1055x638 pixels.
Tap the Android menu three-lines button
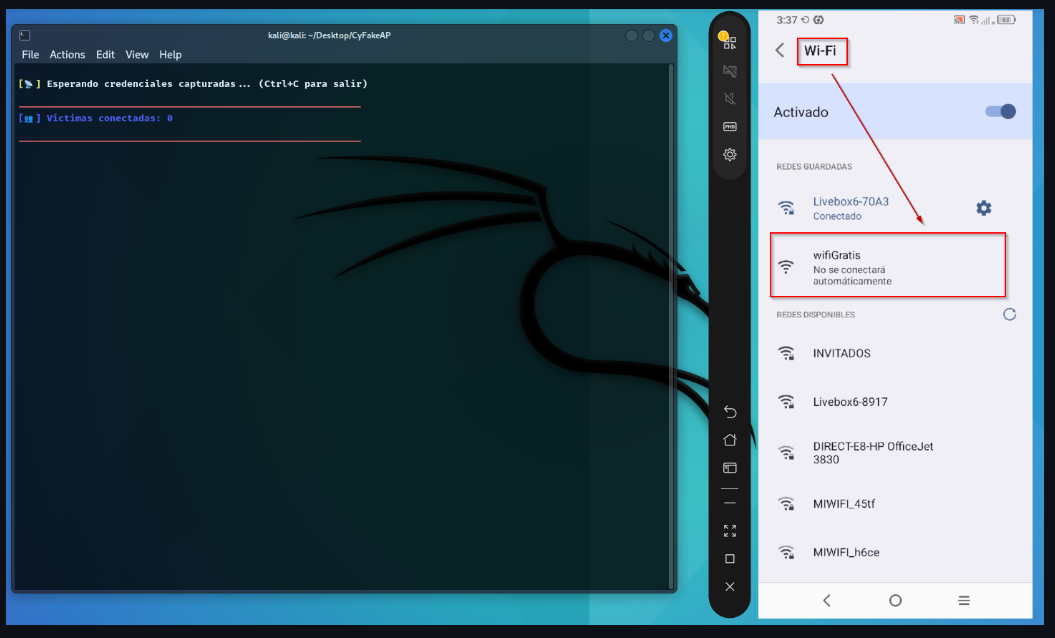click(964, 600)
